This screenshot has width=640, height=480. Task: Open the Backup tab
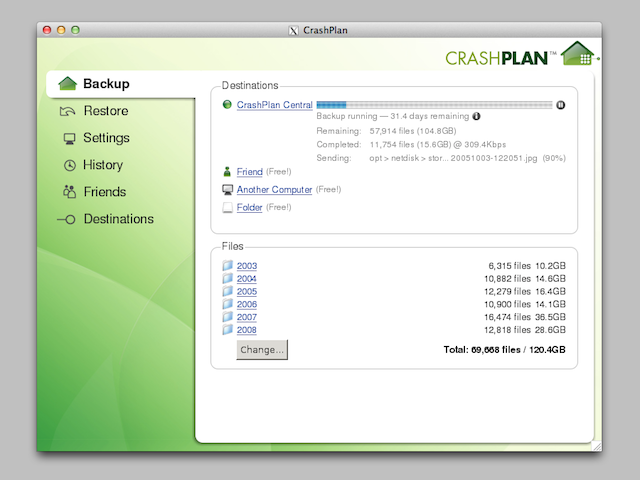(x=121, y=84)
